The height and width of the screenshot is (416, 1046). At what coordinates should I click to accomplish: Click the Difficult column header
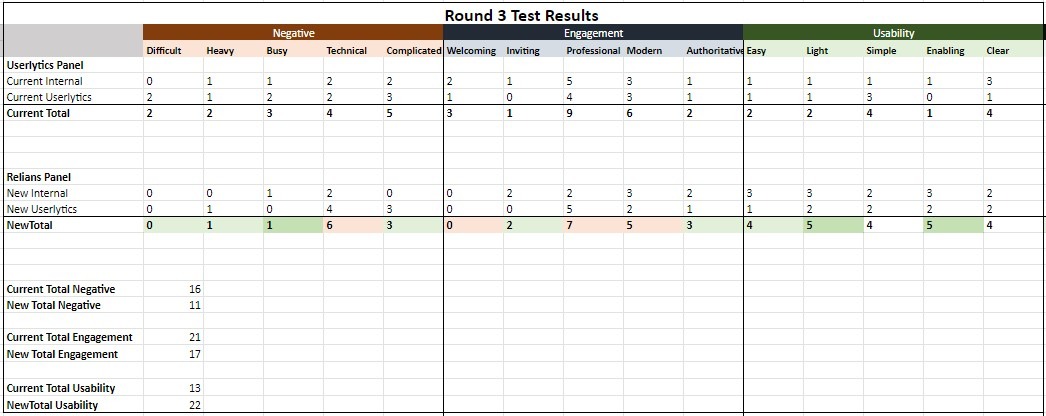pyautogui.click(x=164, y=51)
